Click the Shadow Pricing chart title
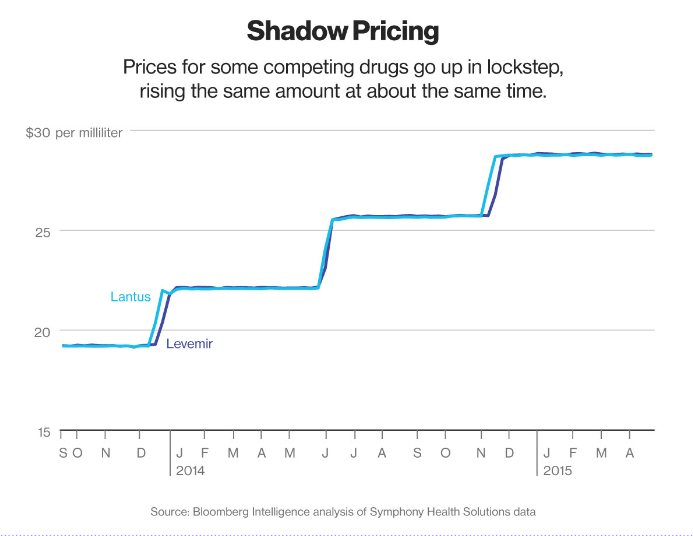The height and width of the screenshot is (536, 693). [343, 31]
